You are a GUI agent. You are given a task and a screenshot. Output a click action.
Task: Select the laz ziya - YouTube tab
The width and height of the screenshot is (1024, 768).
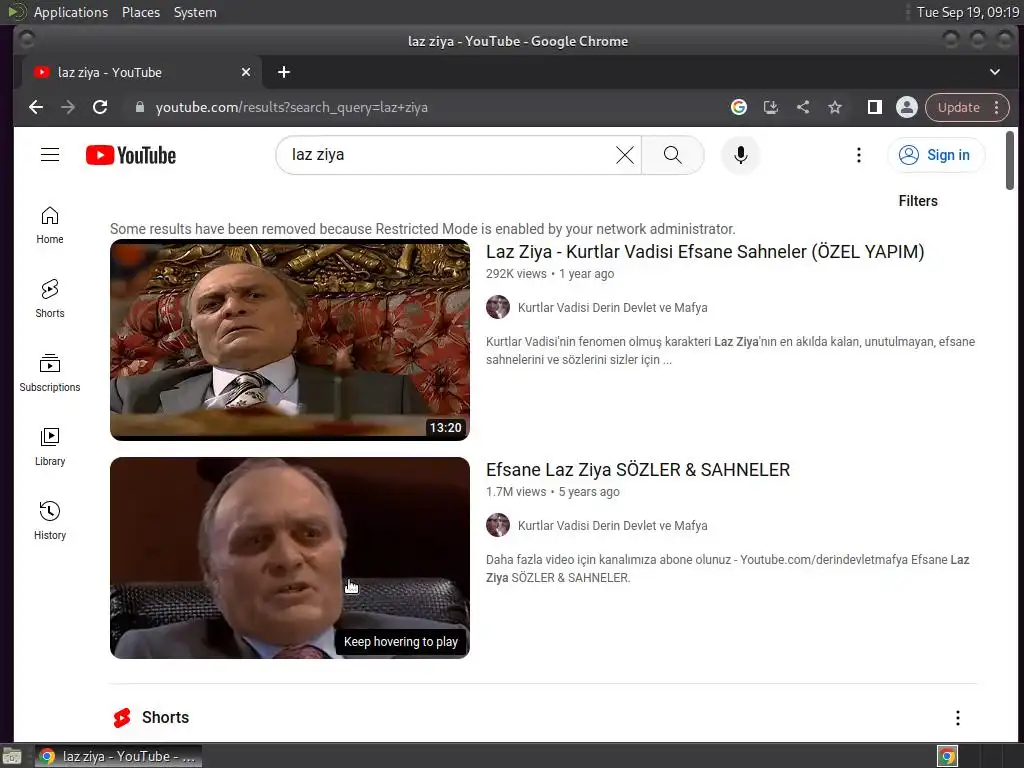coord(140,72)
